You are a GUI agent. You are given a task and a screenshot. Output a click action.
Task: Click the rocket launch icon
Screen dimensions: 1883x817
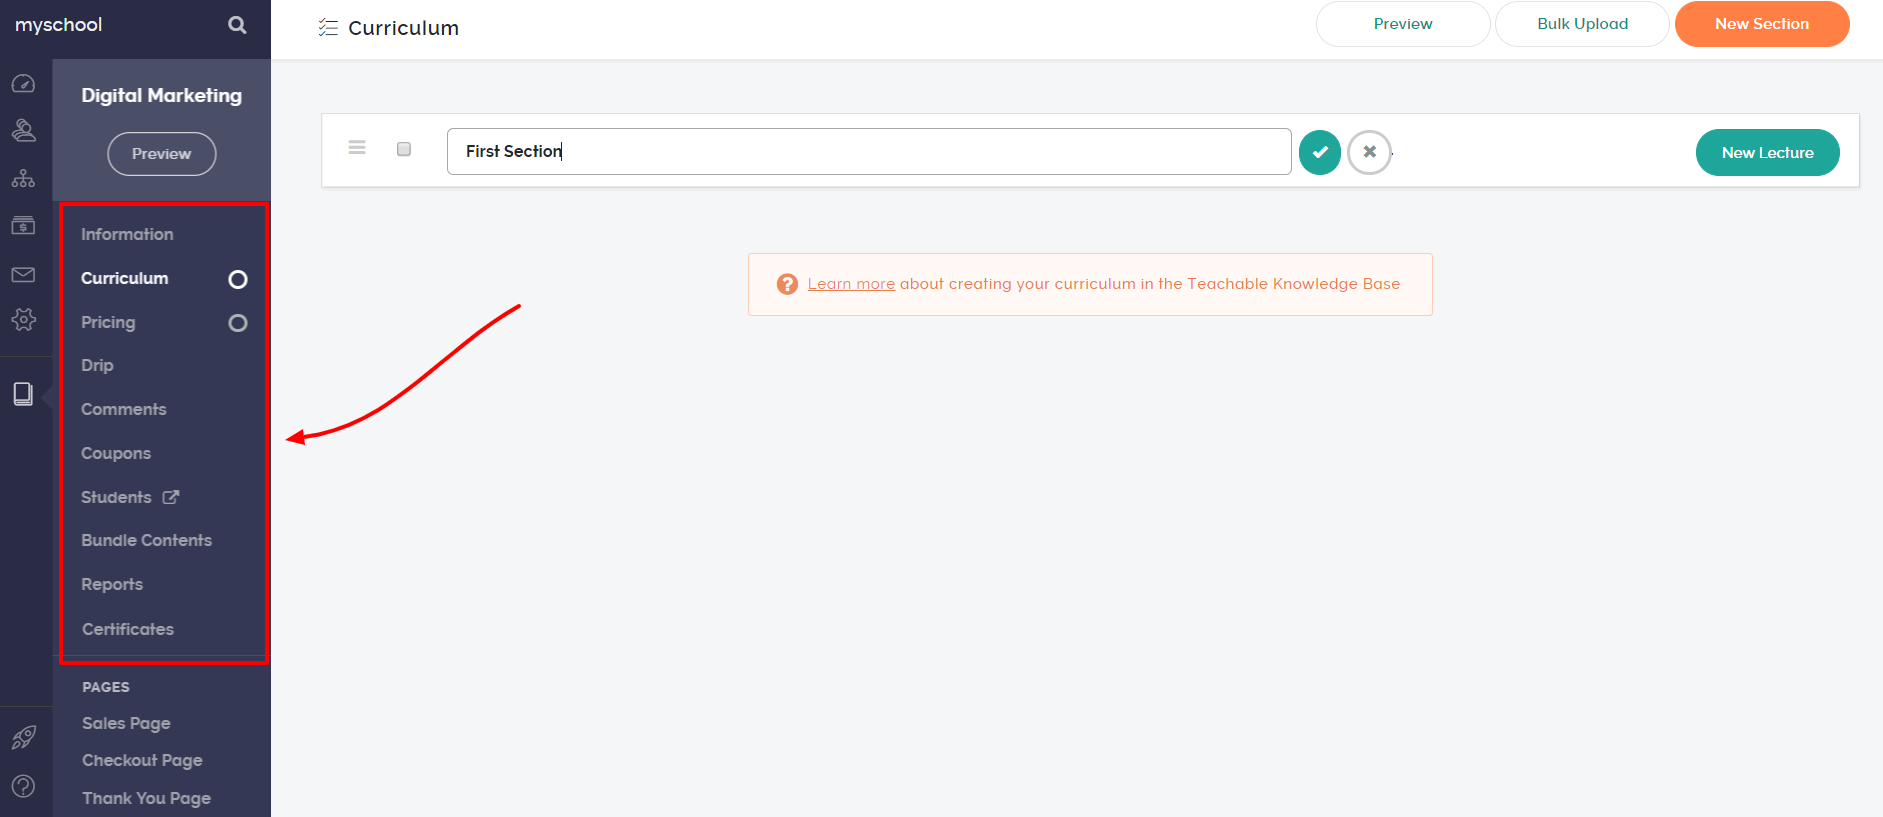24,737
